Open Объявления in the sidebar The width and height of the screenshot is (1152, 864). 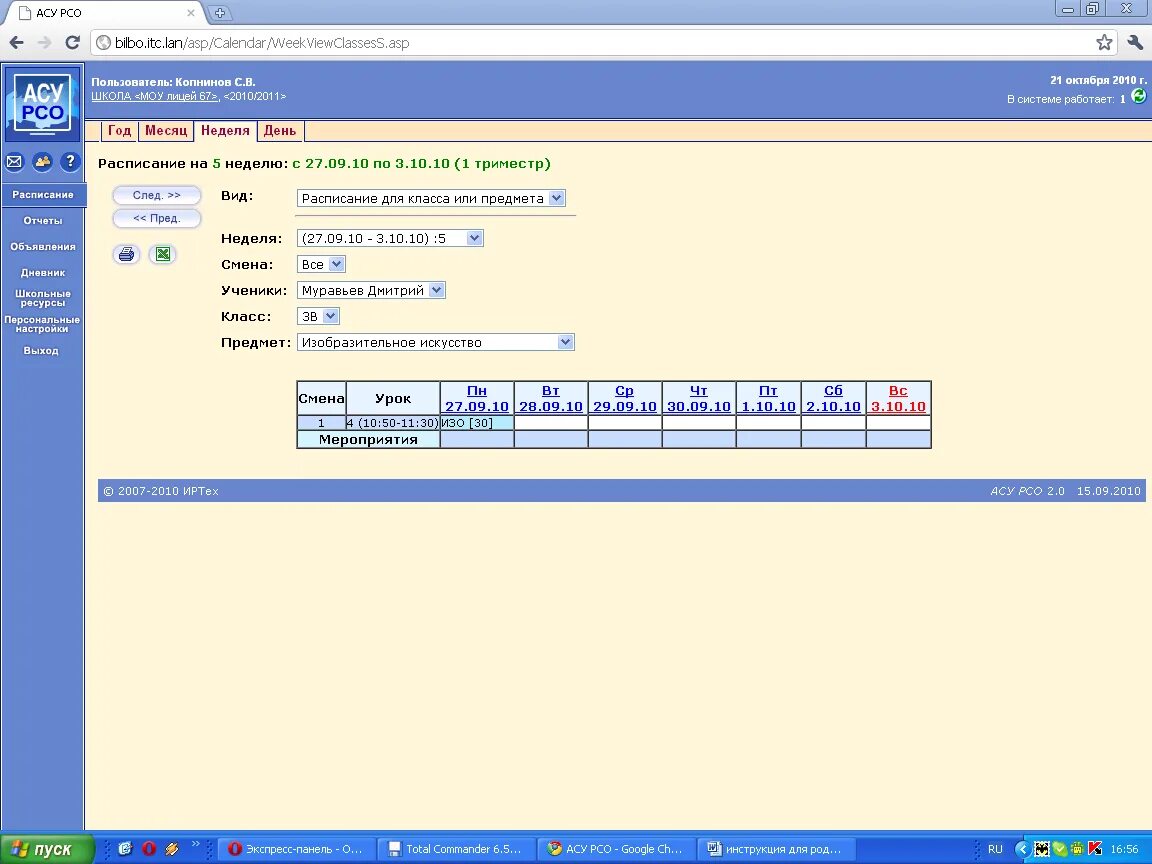click(x=43, y=247)
